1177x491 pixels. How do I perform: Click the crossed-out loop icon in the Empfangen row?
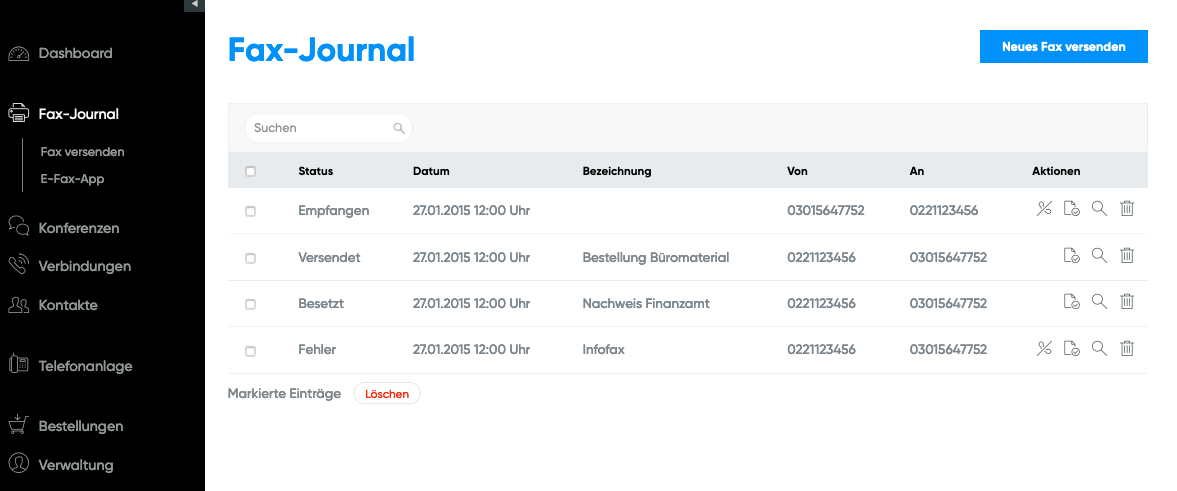pos(1044,209)
